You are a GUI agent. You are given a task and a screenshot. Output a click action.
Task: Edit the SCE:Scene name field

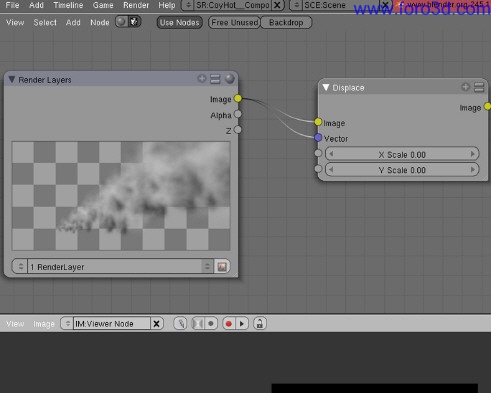(x=341, y=5)
